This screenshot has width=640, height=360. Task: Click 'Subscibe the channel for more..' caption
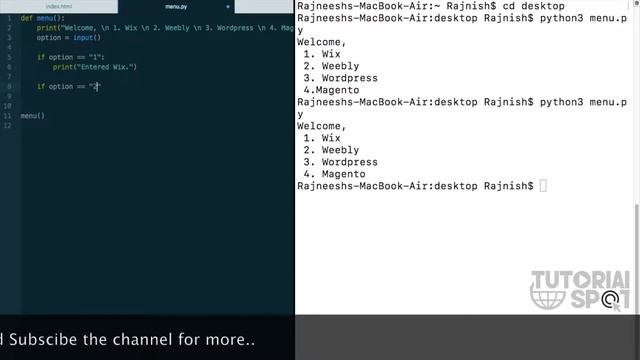(x=132, y=340)
